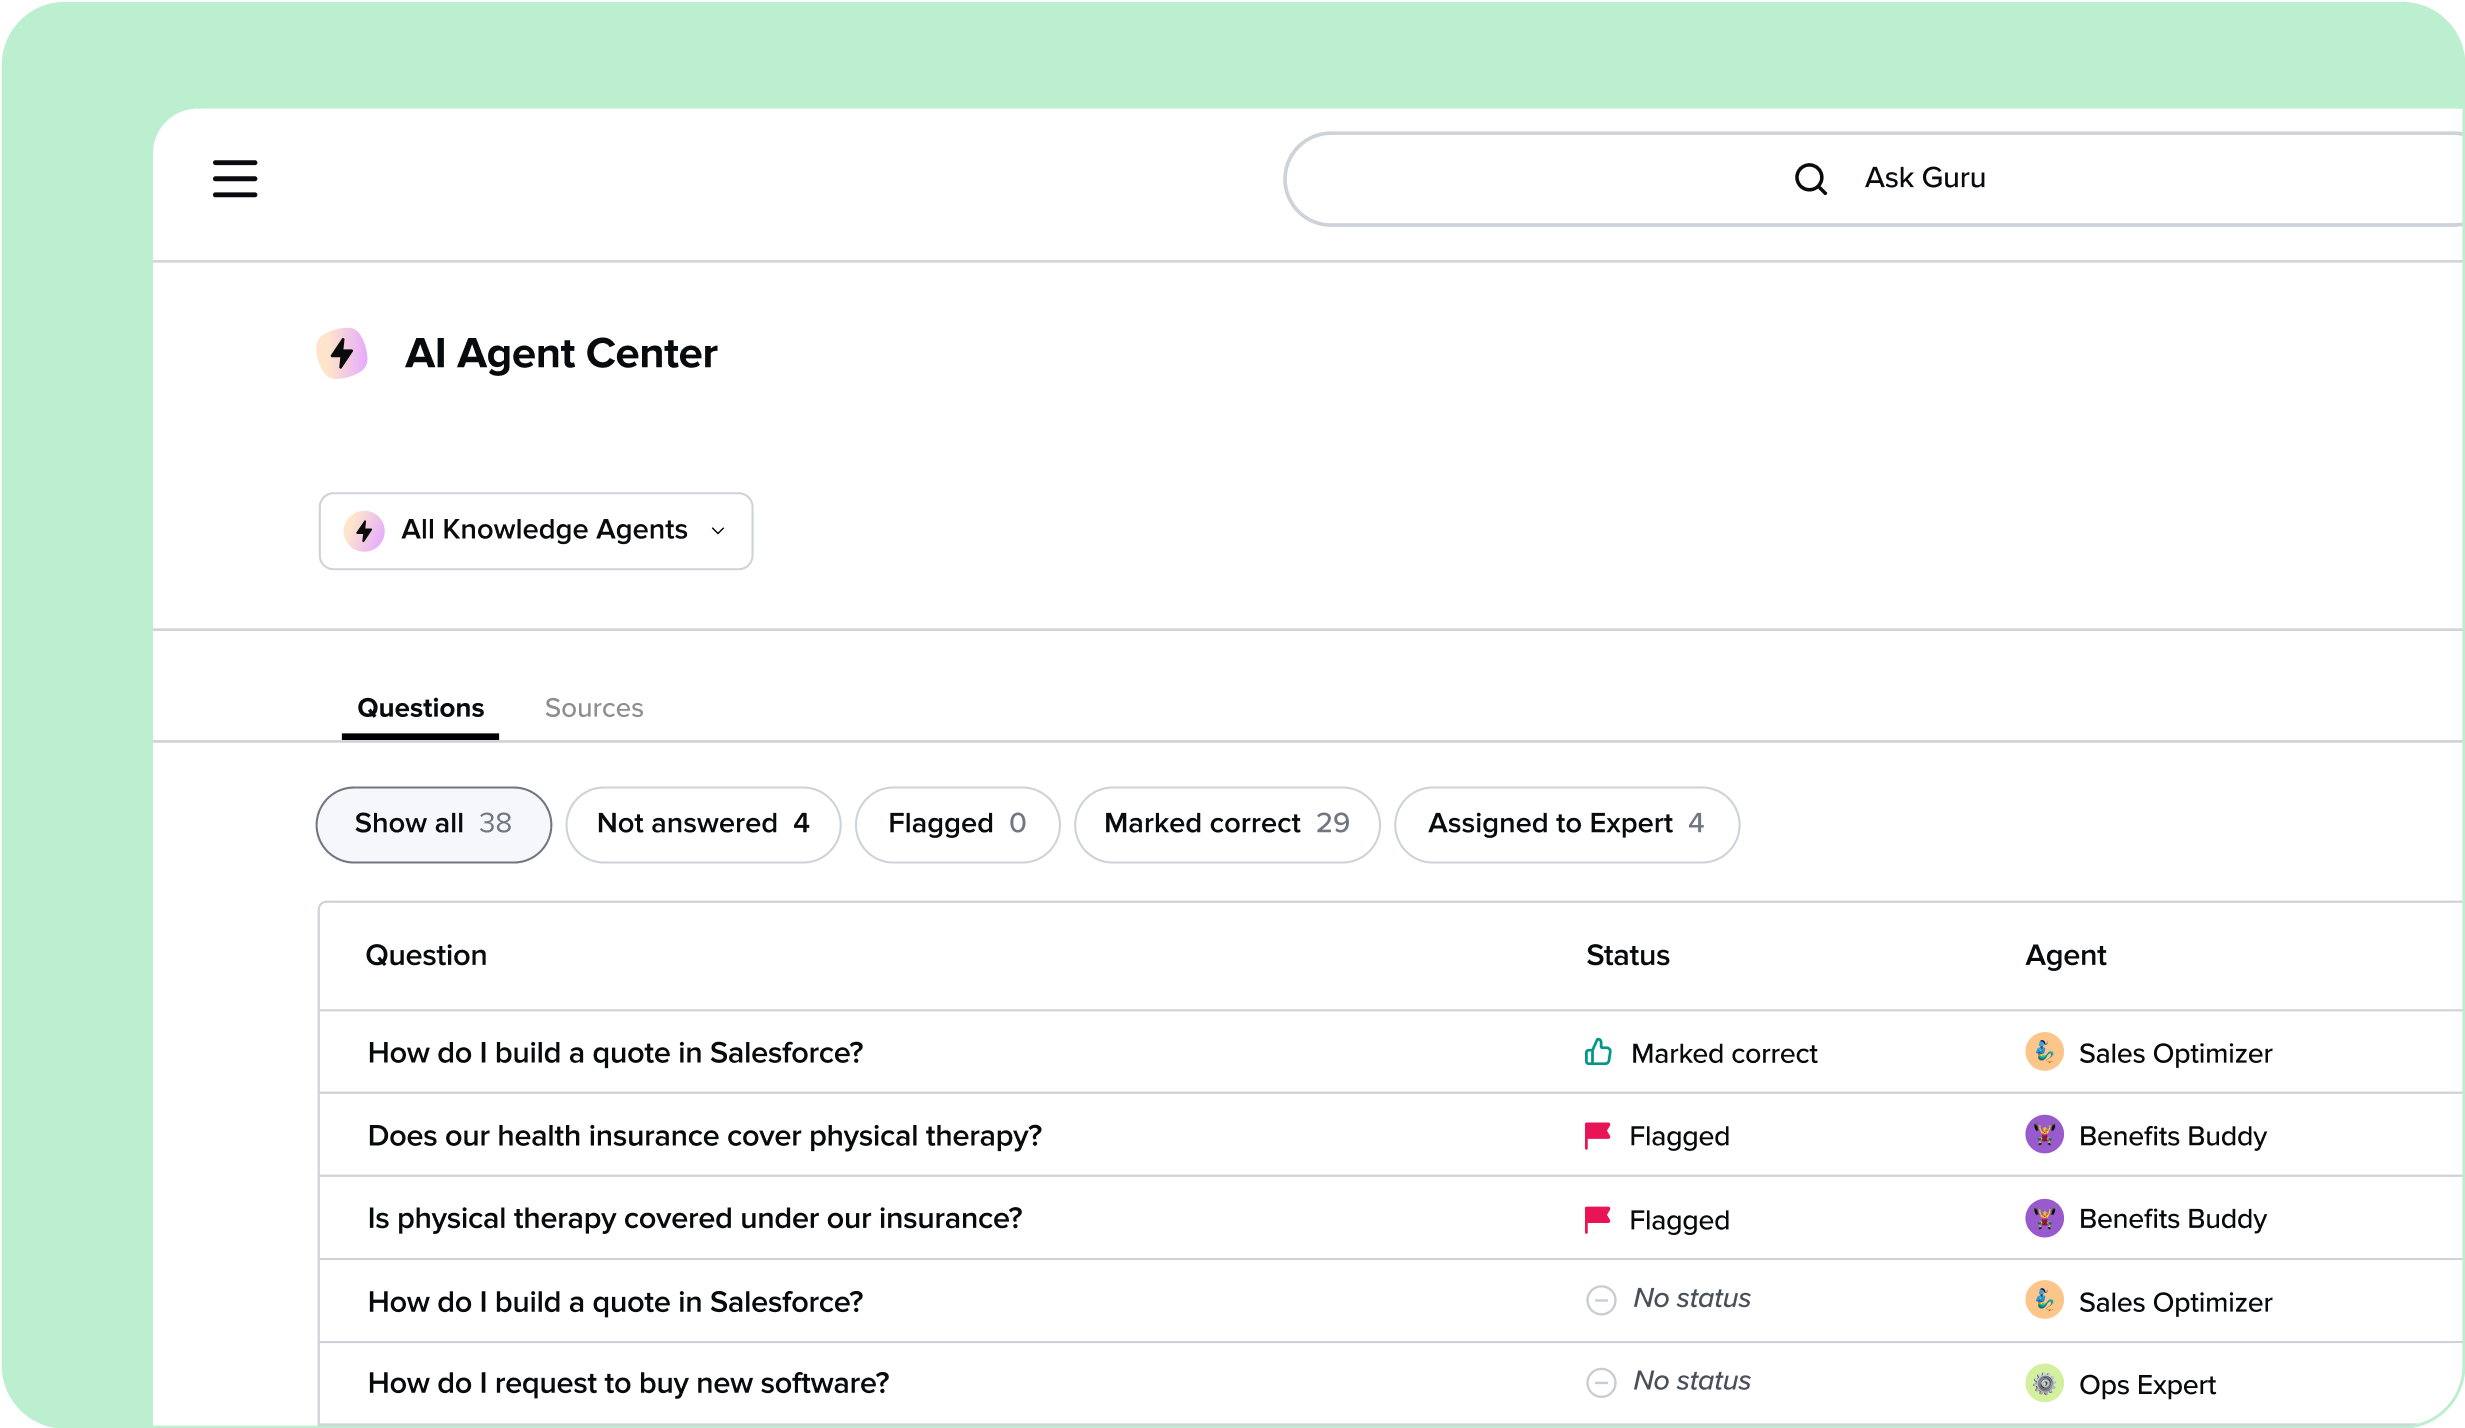Open the All Knowledge Agents dropdown
Image resolution: width=2465 pixels, height=1428 pixels.
[x=535, y=531]
